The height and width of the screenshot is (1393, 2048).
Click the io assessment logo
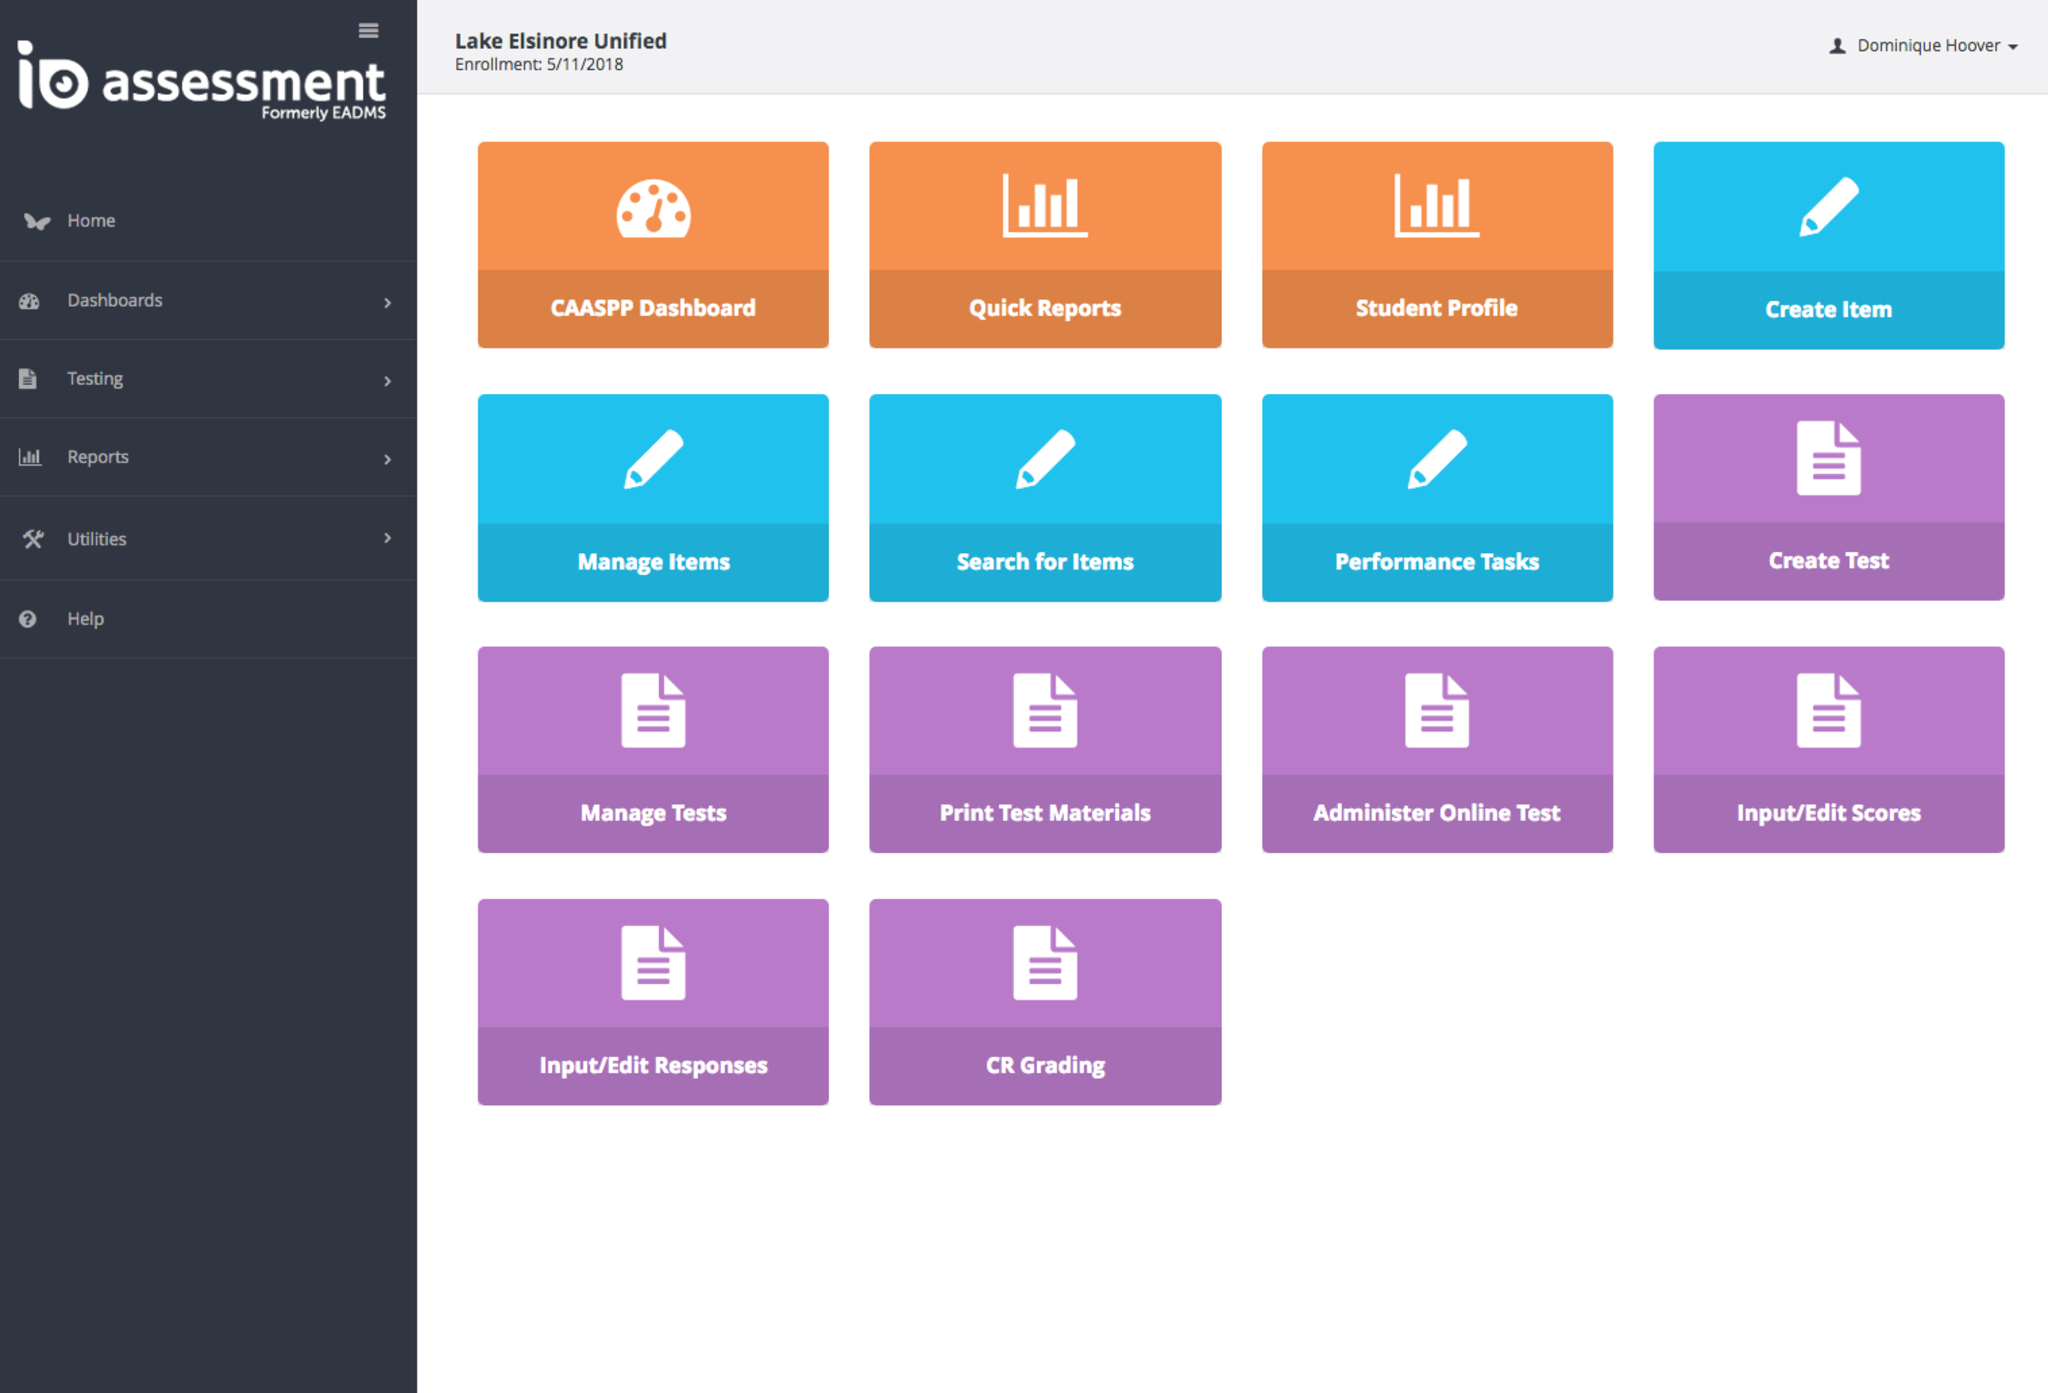(202, 82)
